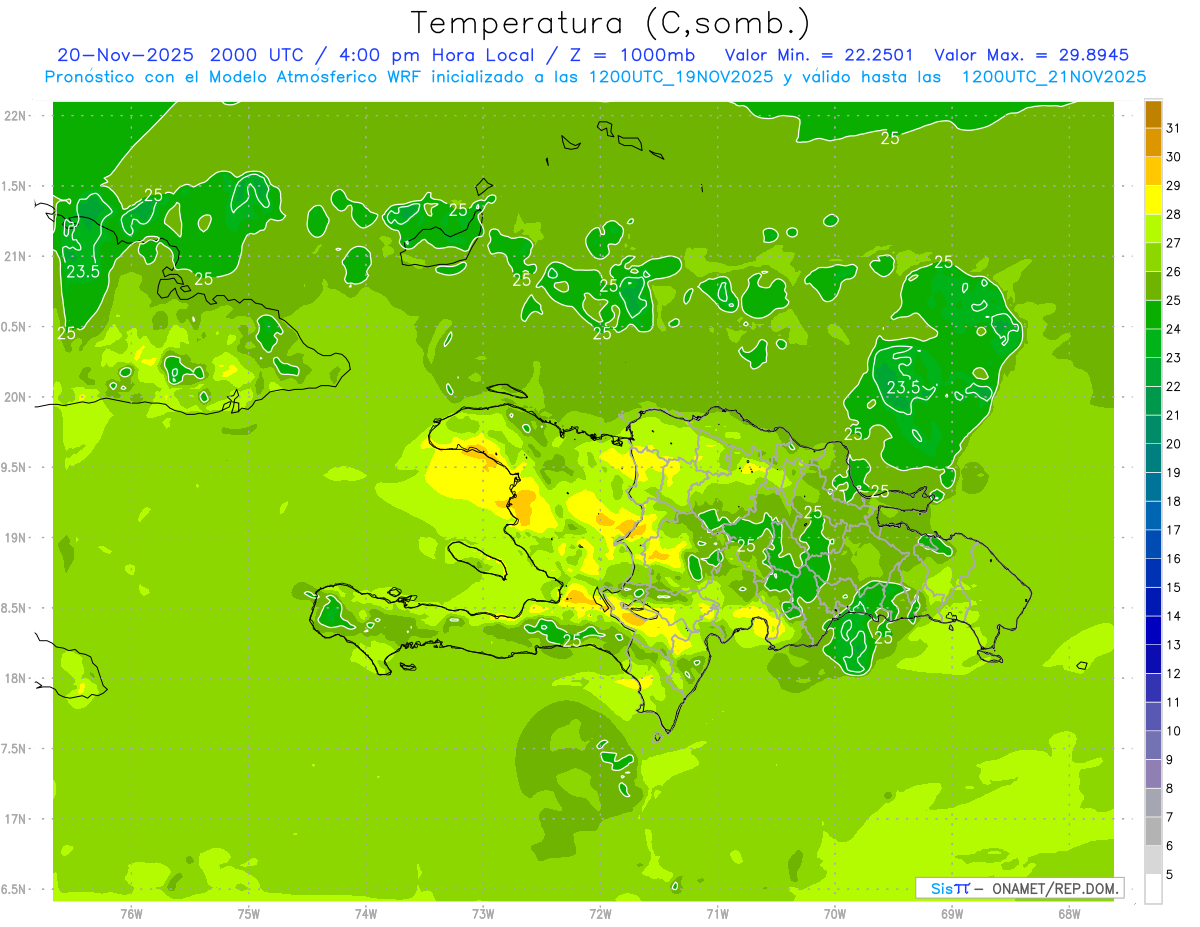Screen dimensions: 1200x927
Task: Select the dark blue swatch between 12 and 13
Action: click(1153, 659)
